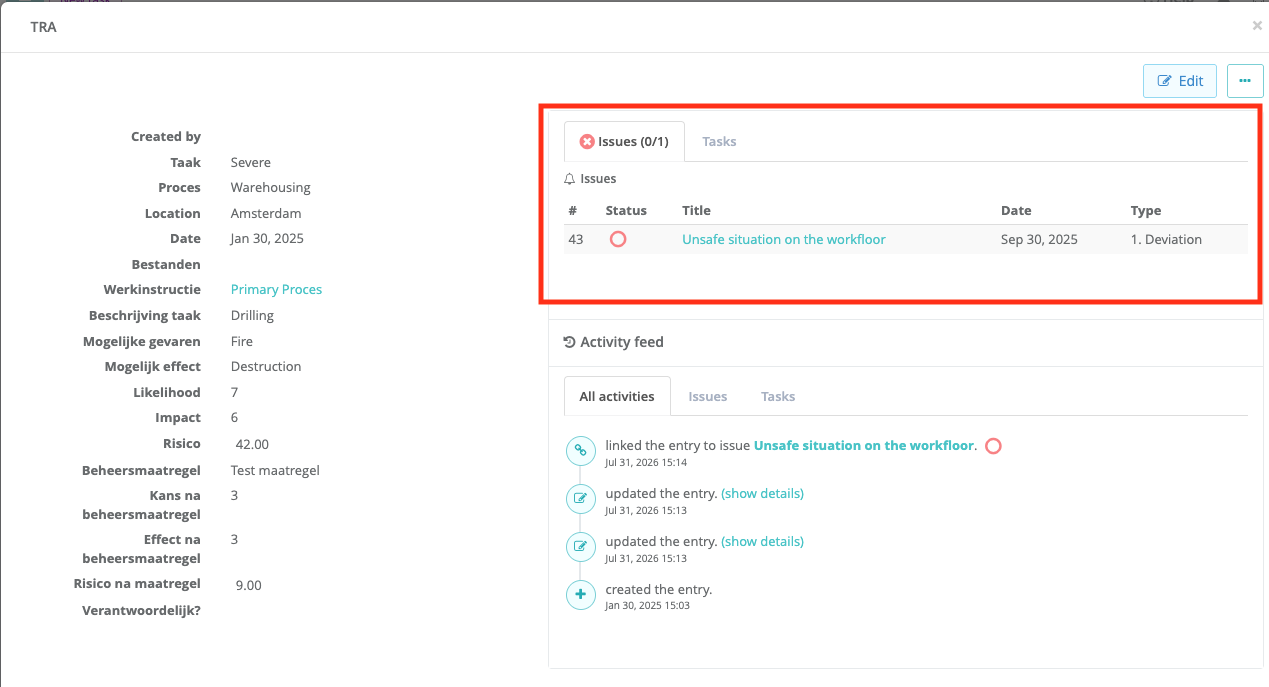Open the Primary Proces work instruction link
The height and width of the screenshot is (687, 1269).
(x=276, y=289)
